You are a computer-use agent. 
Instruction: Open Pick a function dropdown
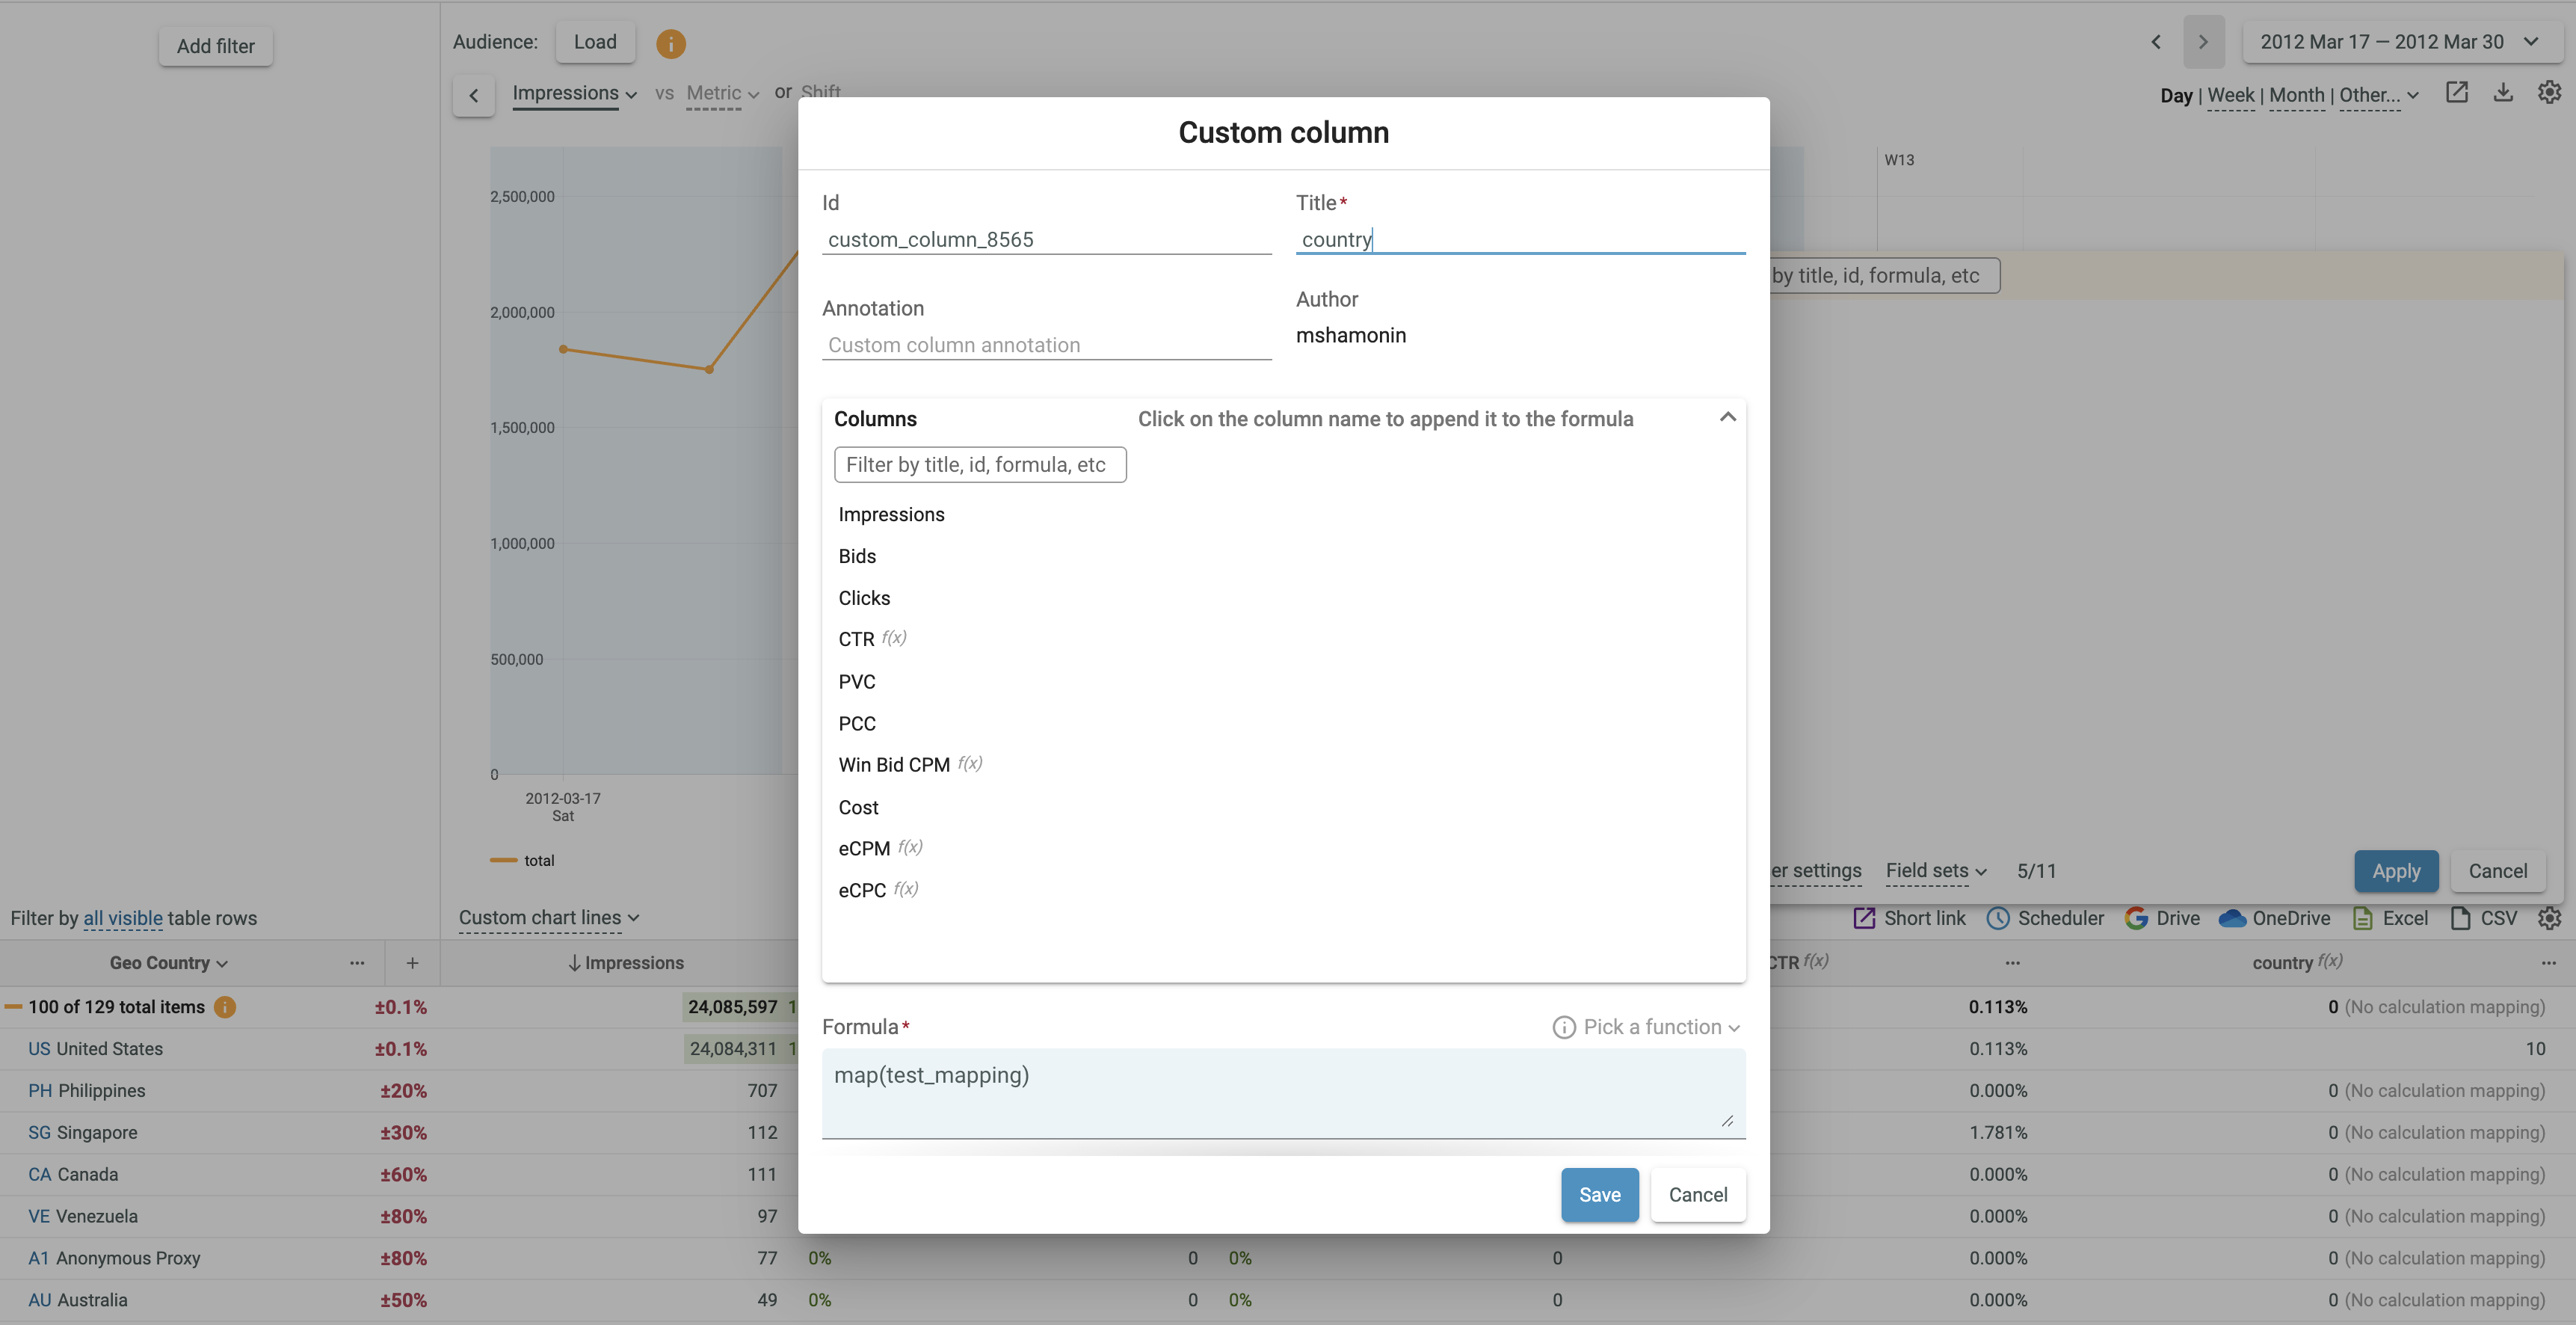click(1662, 1027)
